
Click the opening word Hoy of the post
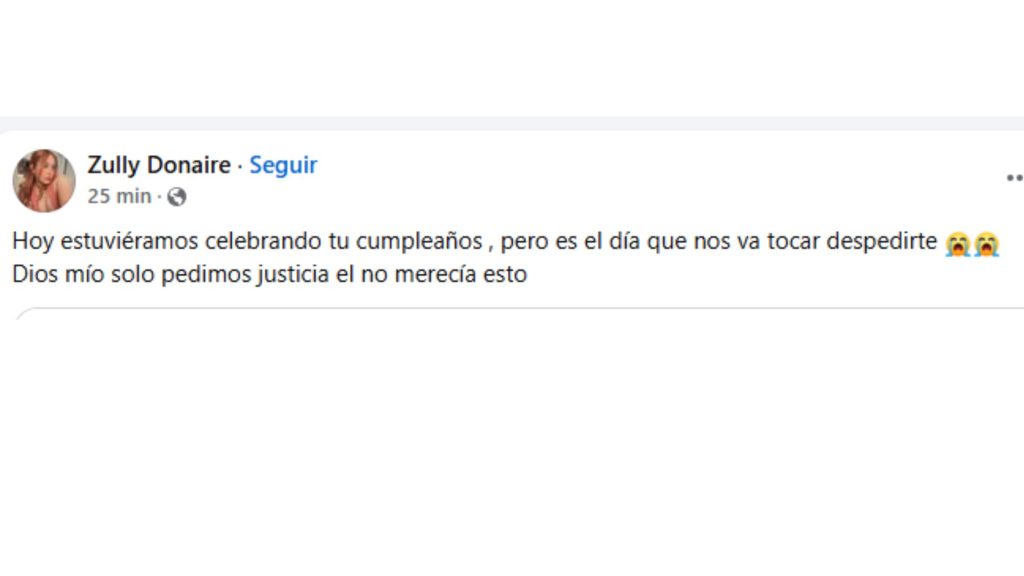(x=33, y=242)
